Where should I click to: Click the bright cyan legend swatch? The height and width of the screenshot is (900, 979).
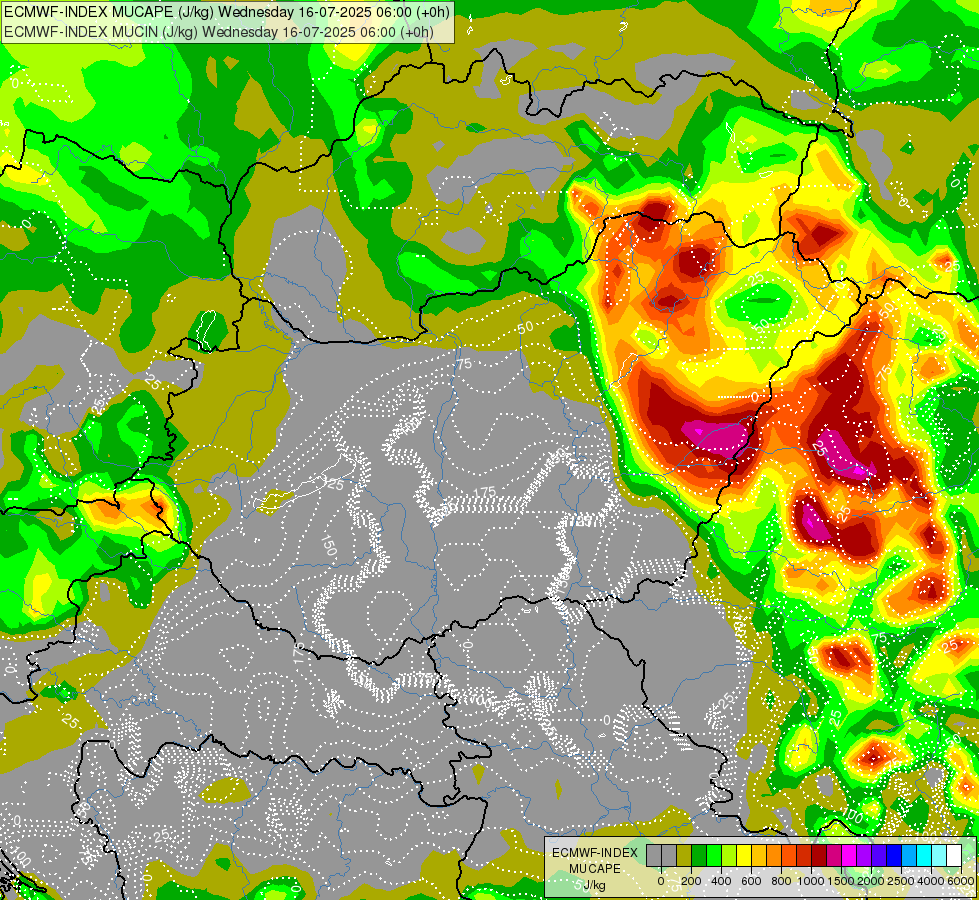pyautogui.click(x=925, y=856)
